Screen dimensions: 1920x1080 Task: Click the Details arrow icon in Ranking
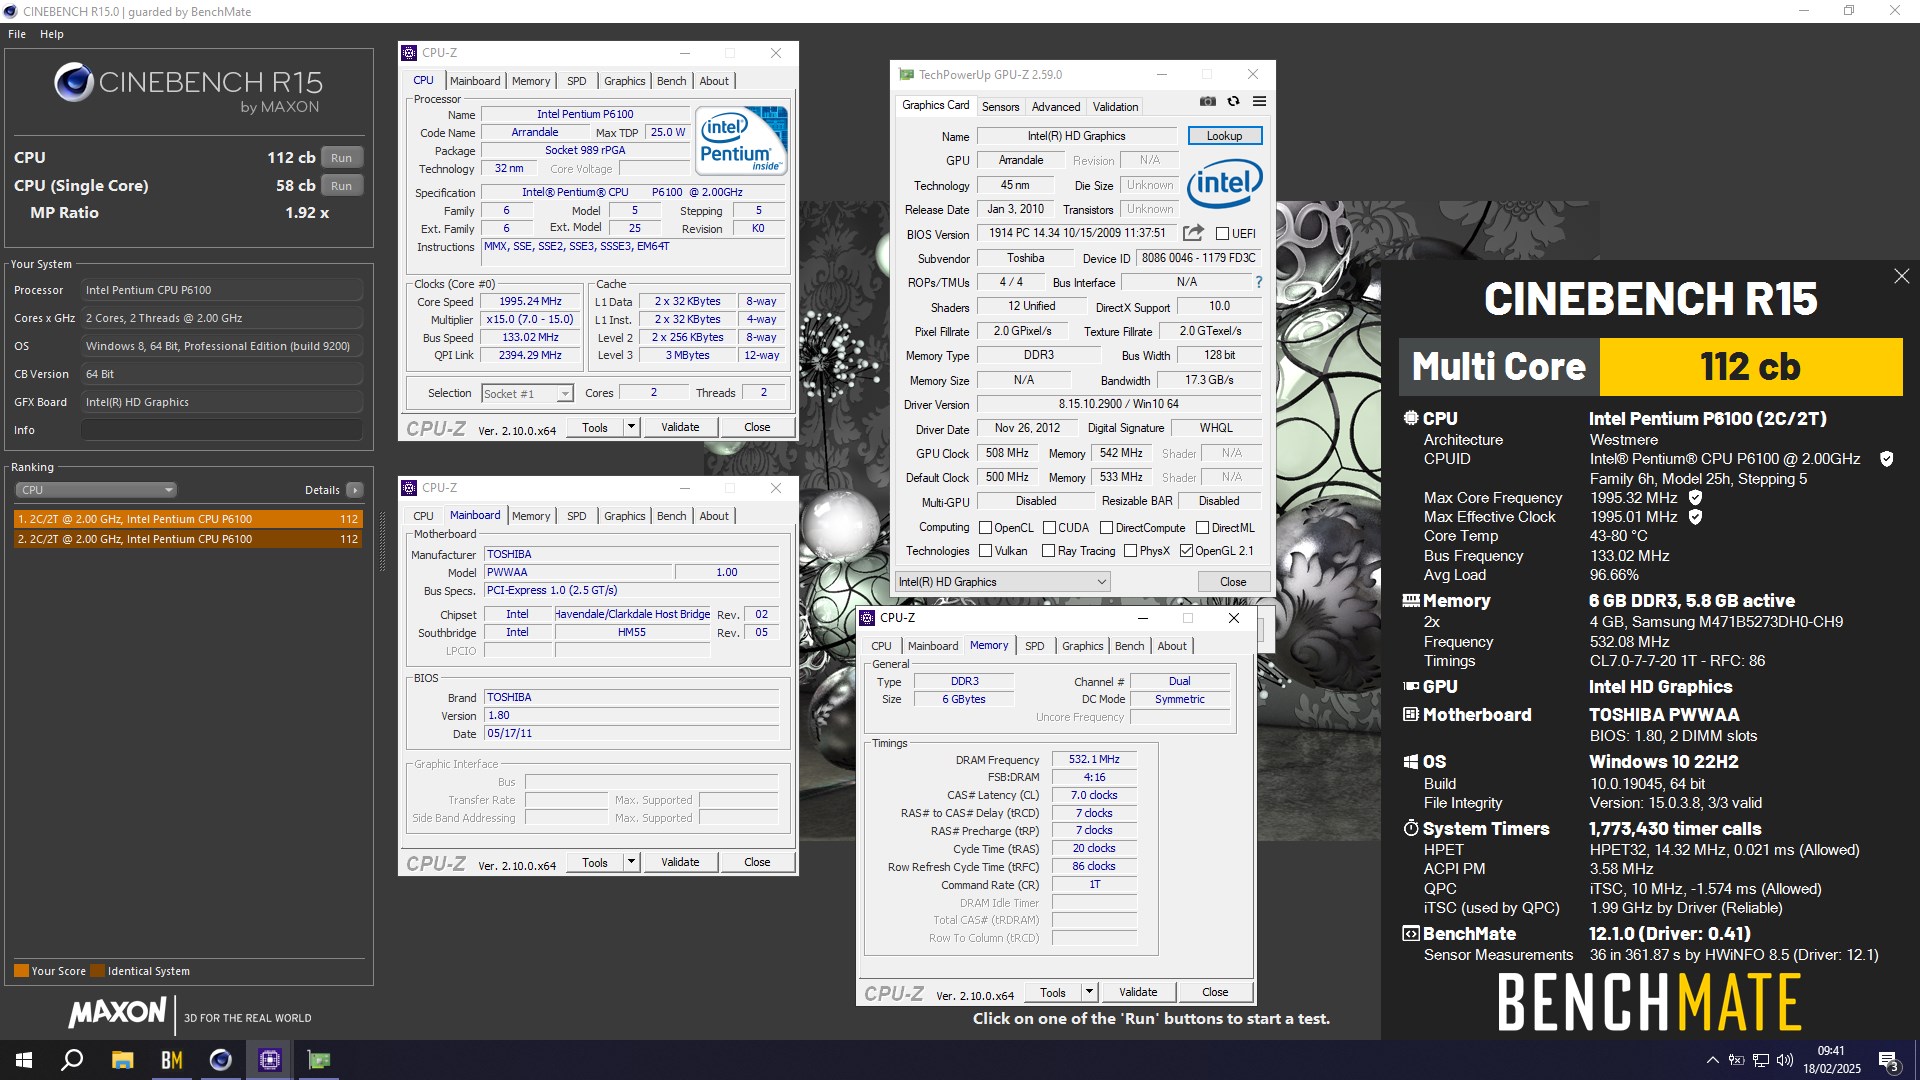[355, 490]
